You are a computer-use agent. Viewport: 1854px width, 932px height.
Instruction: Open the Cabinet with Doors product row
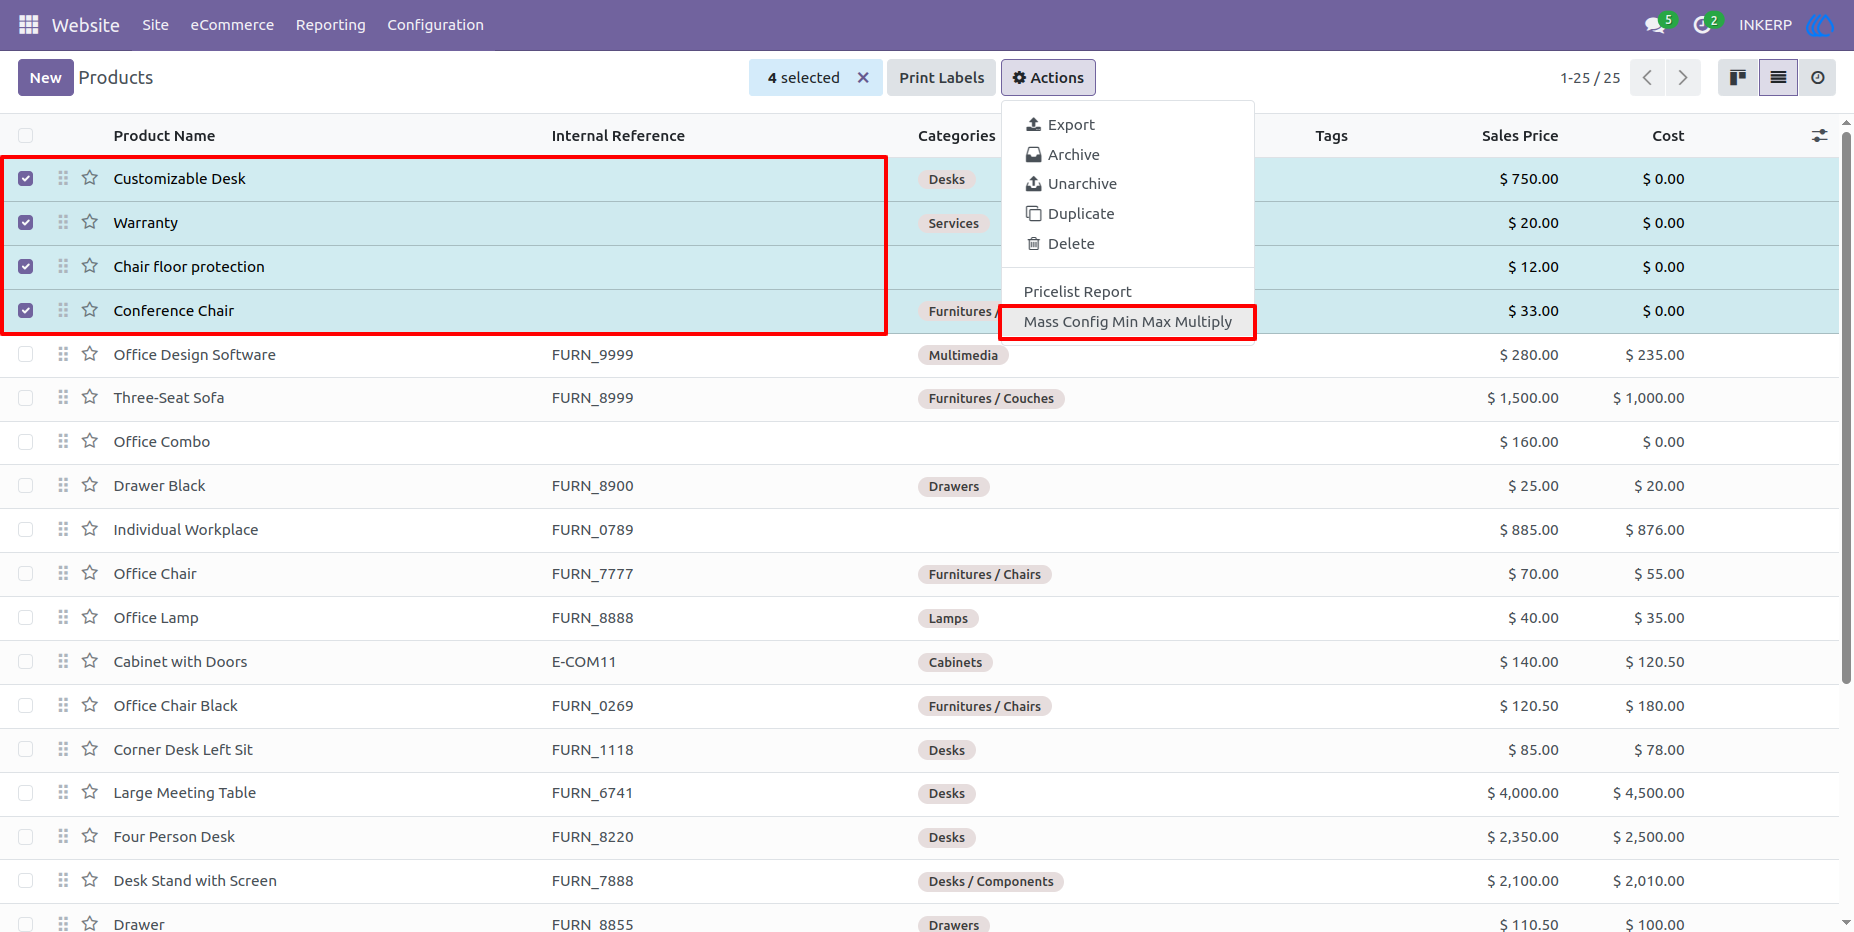click(x=920, y=662)
